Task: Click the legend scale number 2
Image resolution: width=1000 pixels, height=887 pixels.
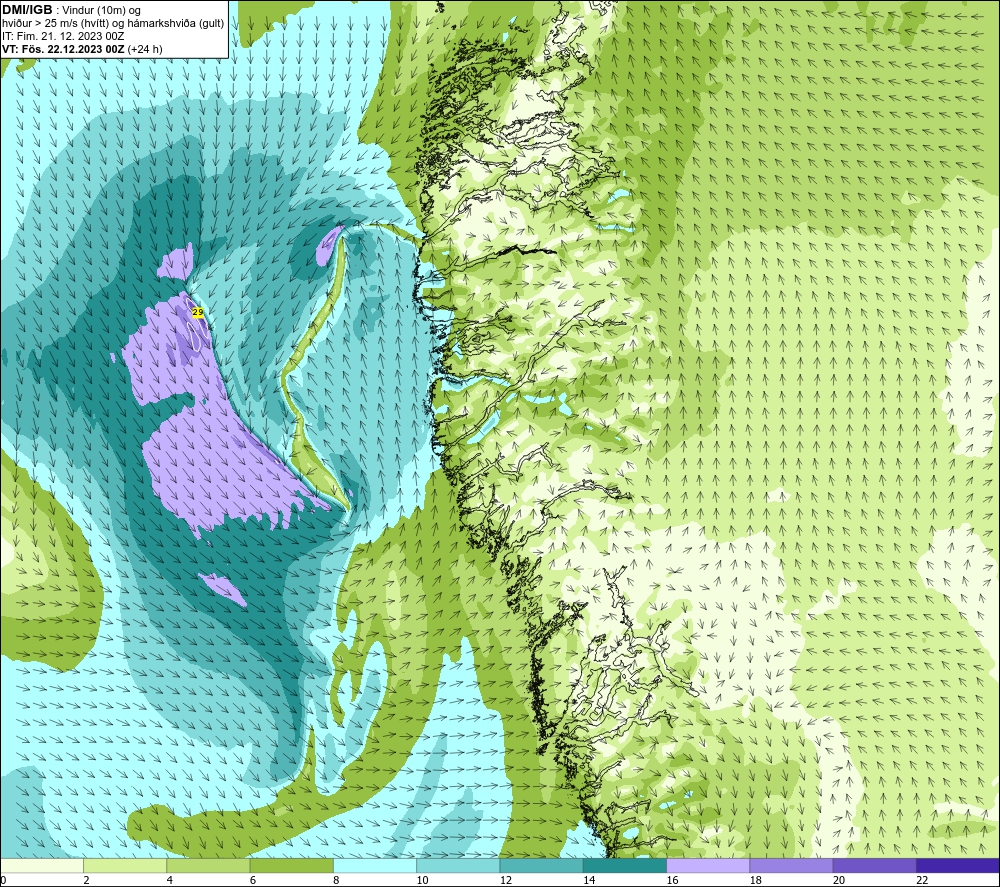Action: click(86, 880)
